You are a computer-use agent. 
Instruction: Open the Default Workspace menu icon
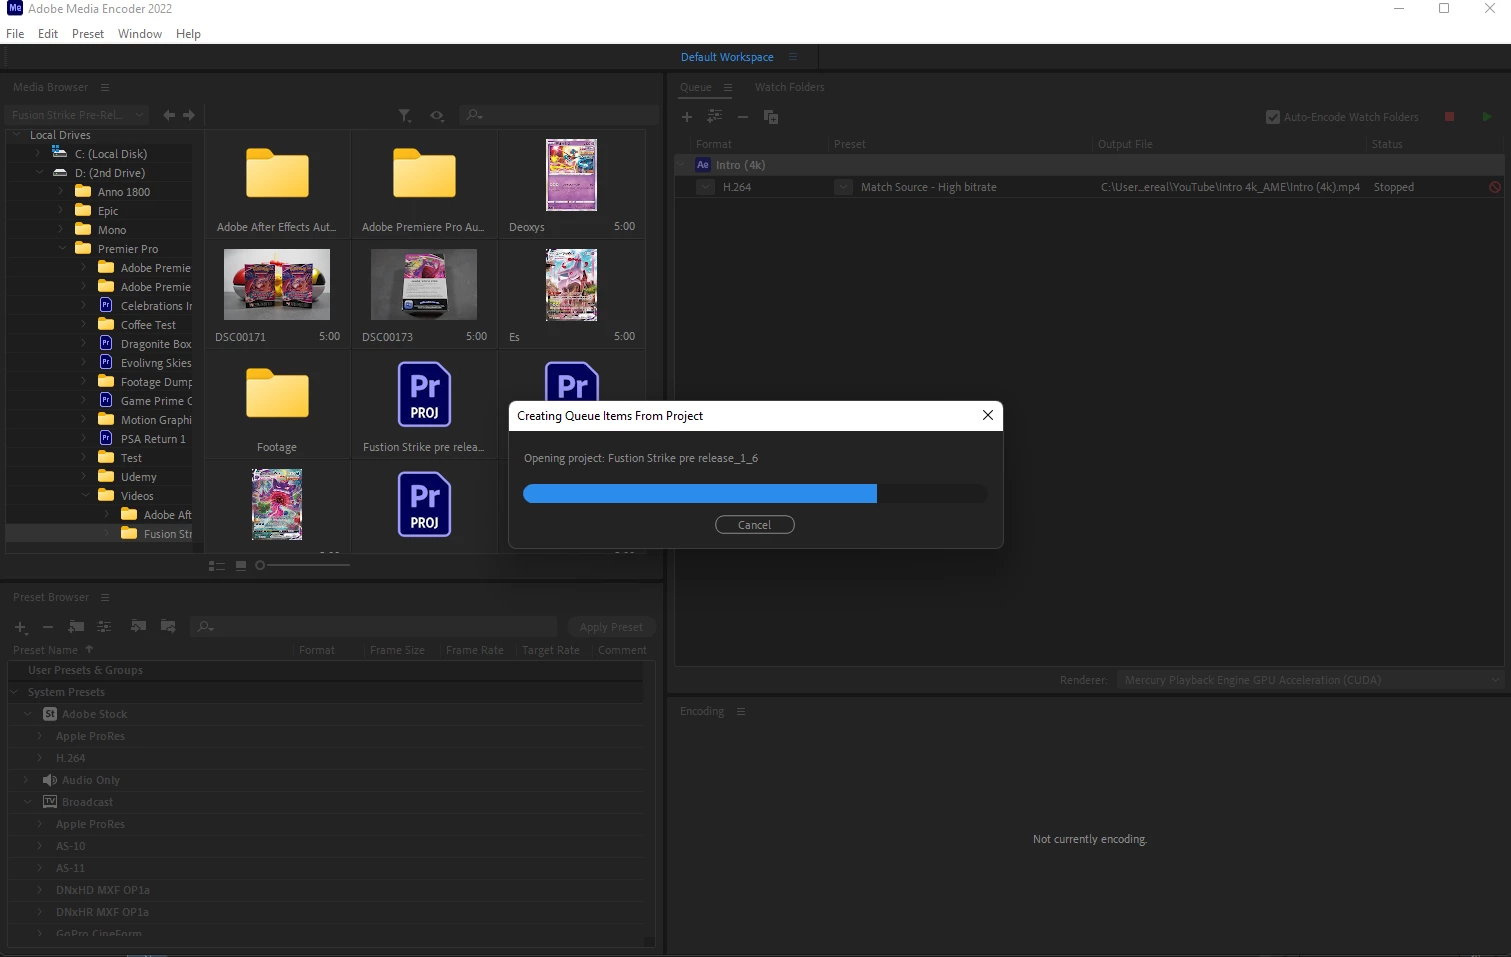click(x=793, y=57)
